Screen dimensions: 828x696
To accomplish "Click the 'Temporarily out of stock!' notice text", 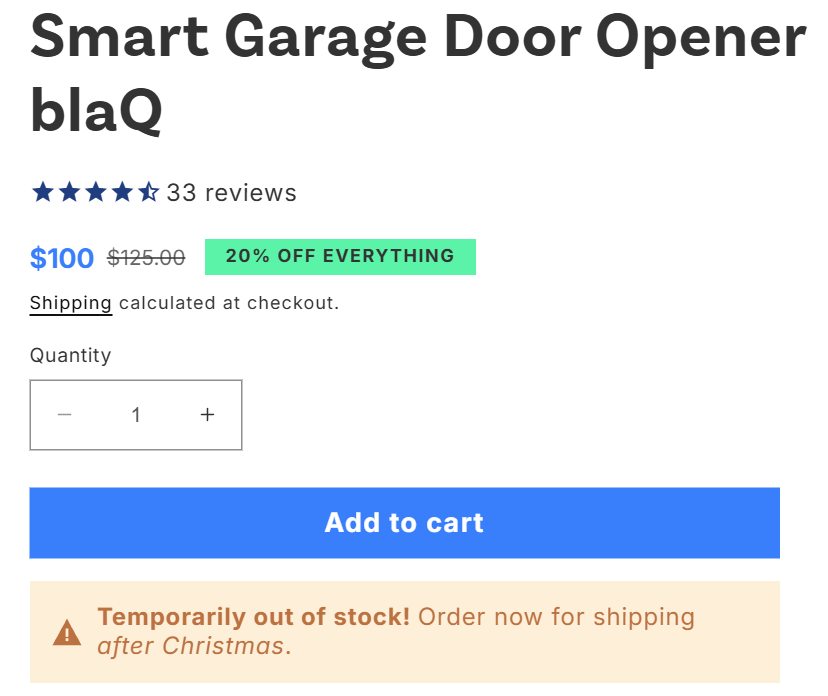I will pyautogui.click(x=254, y=617).
